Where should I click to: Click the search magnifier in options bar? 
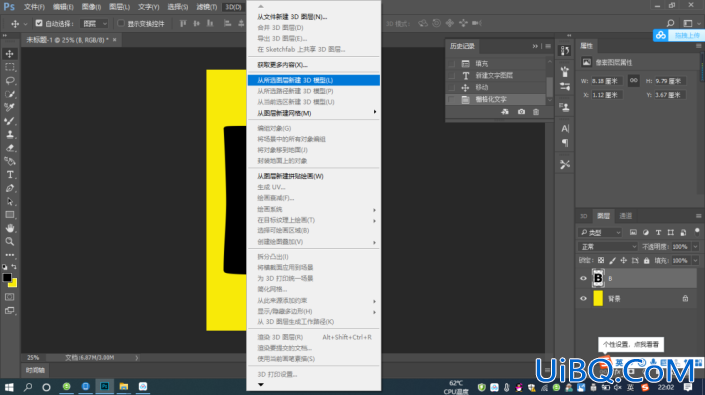[x=670, y=23]
